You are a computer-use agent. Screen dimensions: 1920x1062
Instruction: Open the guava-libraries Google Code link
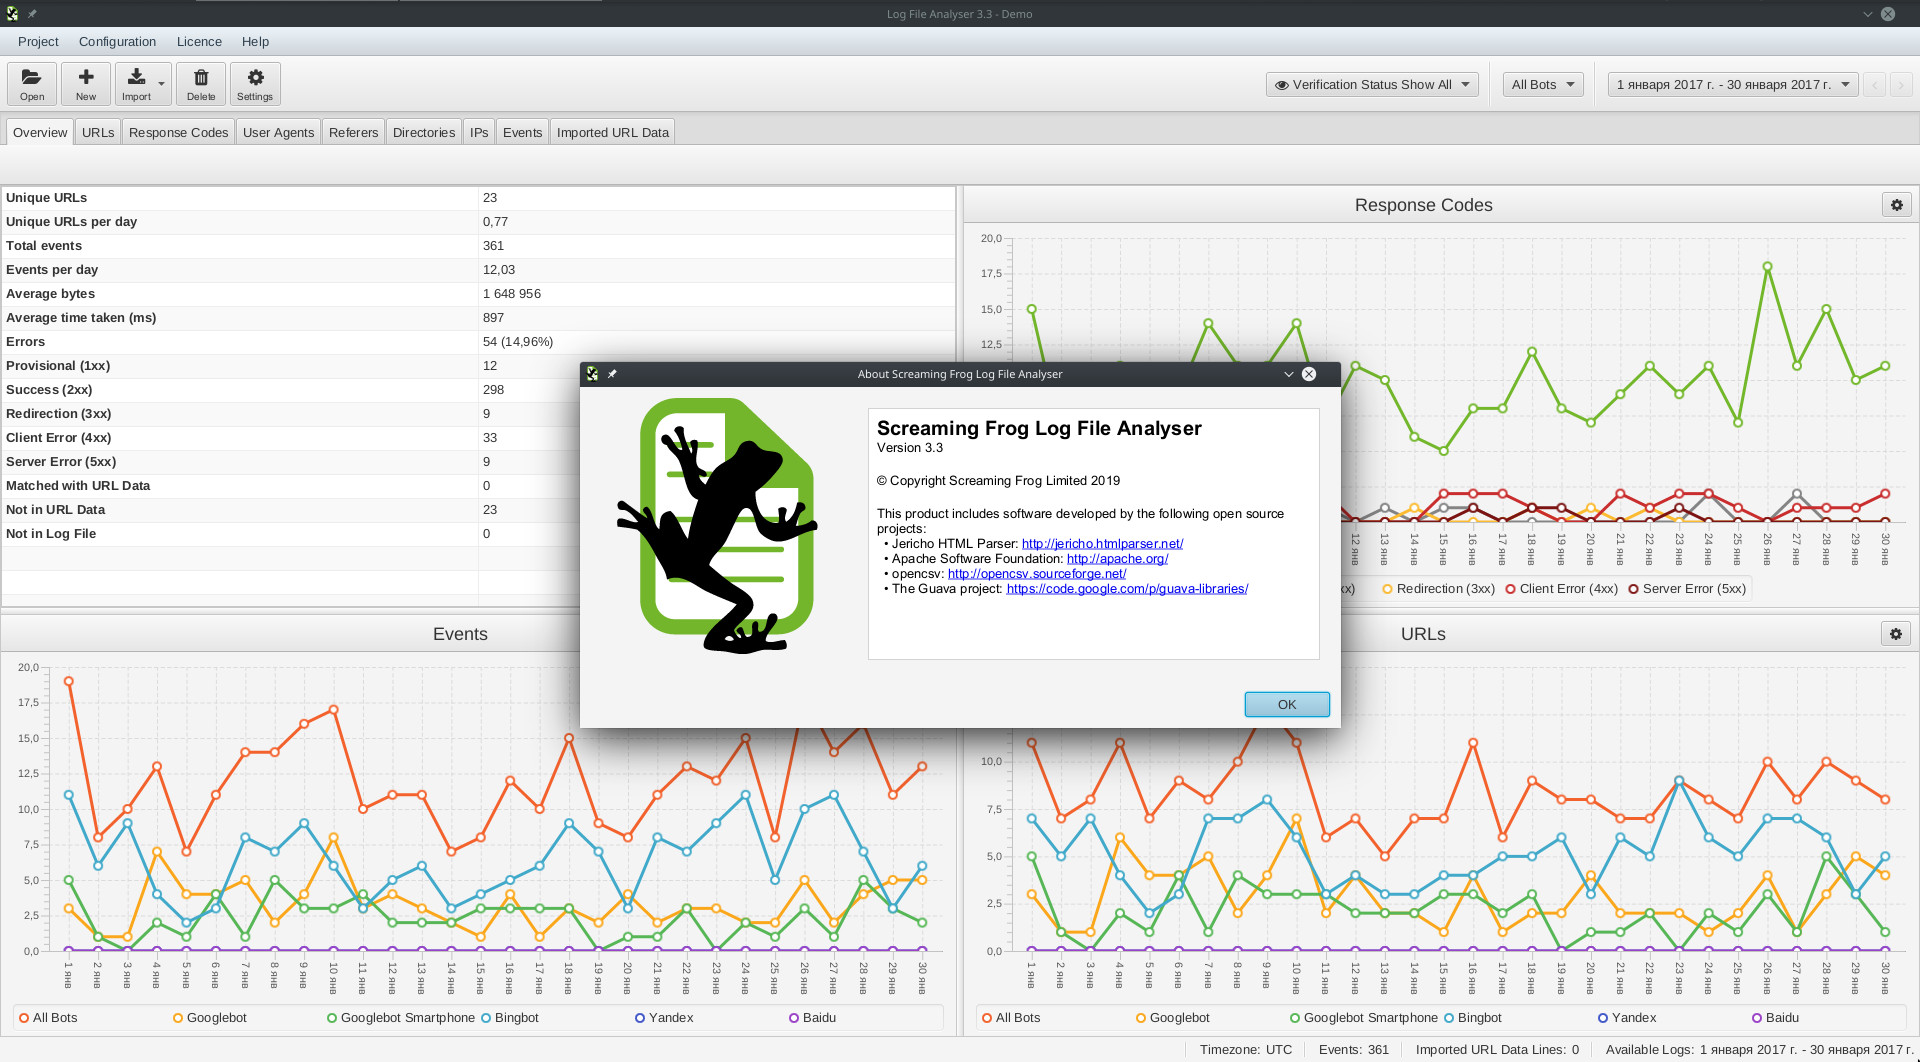1127,589
